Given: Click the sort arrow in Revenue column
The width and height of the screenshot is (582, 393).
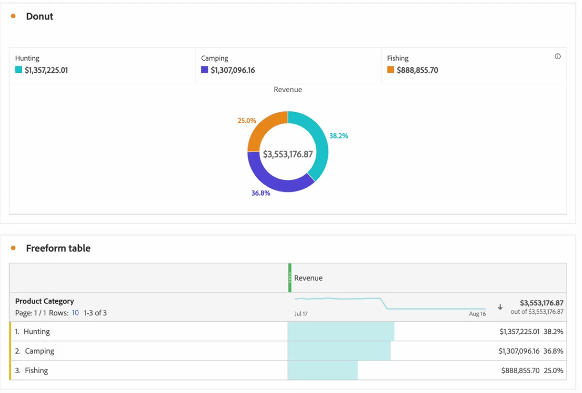Looking at the screenshot, I should point(500,307).
